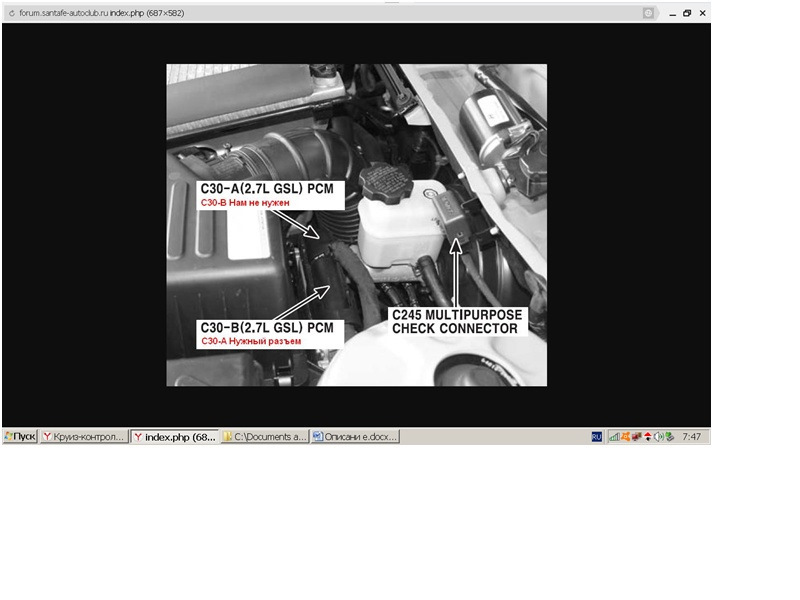Click the engine bay photo
This screenshot has height=600, width=800.
click(357, 225)
